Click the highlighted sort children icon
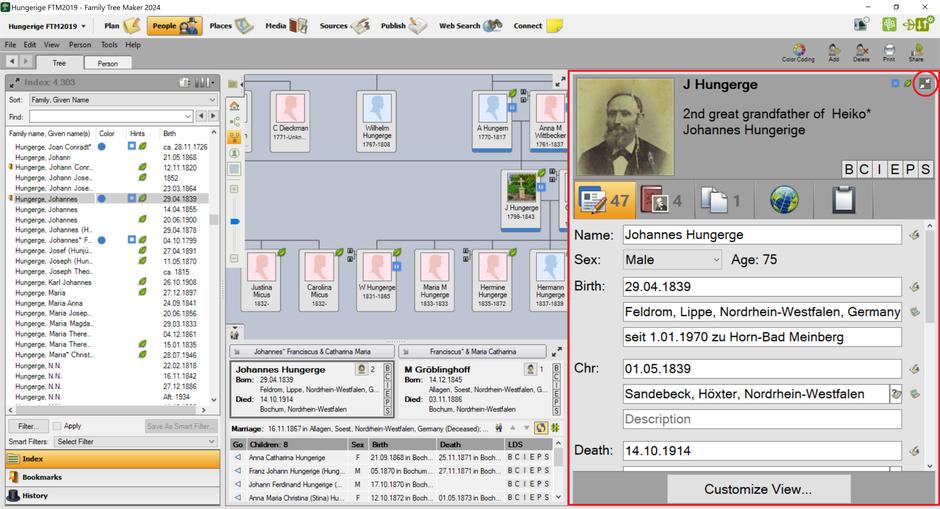Image resolution: width=940 pixels, height=509 pixels. (541, 428)
